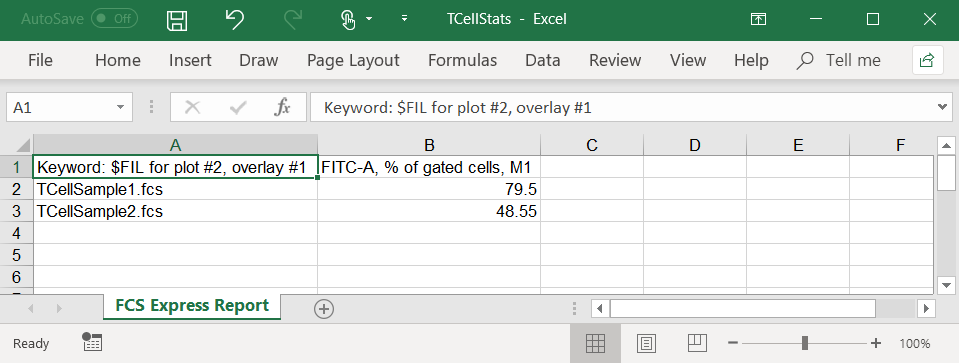Select cell with 'Keyword: $FIL for plot #2'
Screen dimensions: 959x363
click(x=176, y=167)
